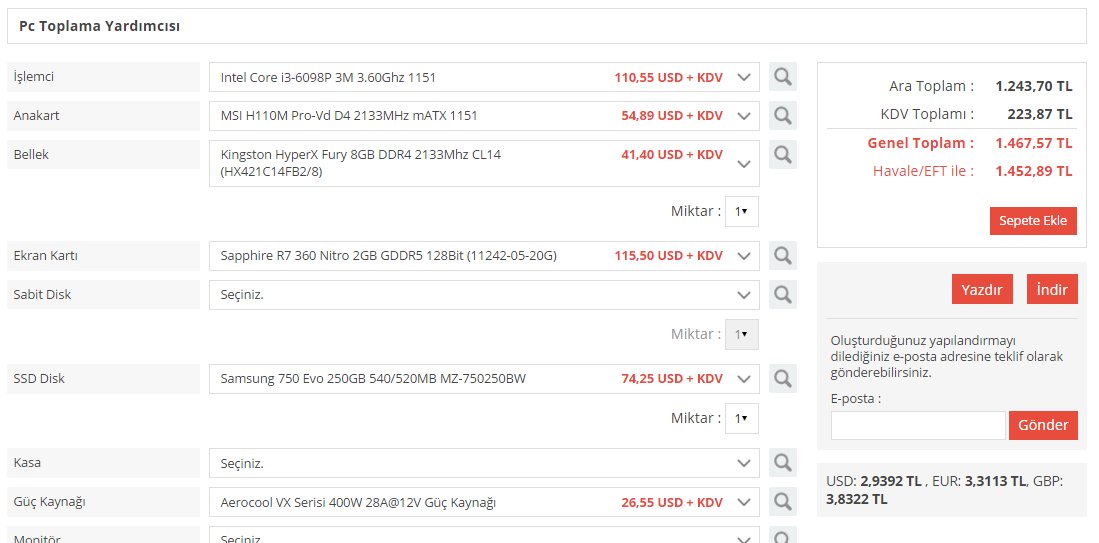The width and height of the screenshot is (1099, 543).
Task: Click the Pc Toplama Yardımcısı heading
Action: [x=100, y=27]
